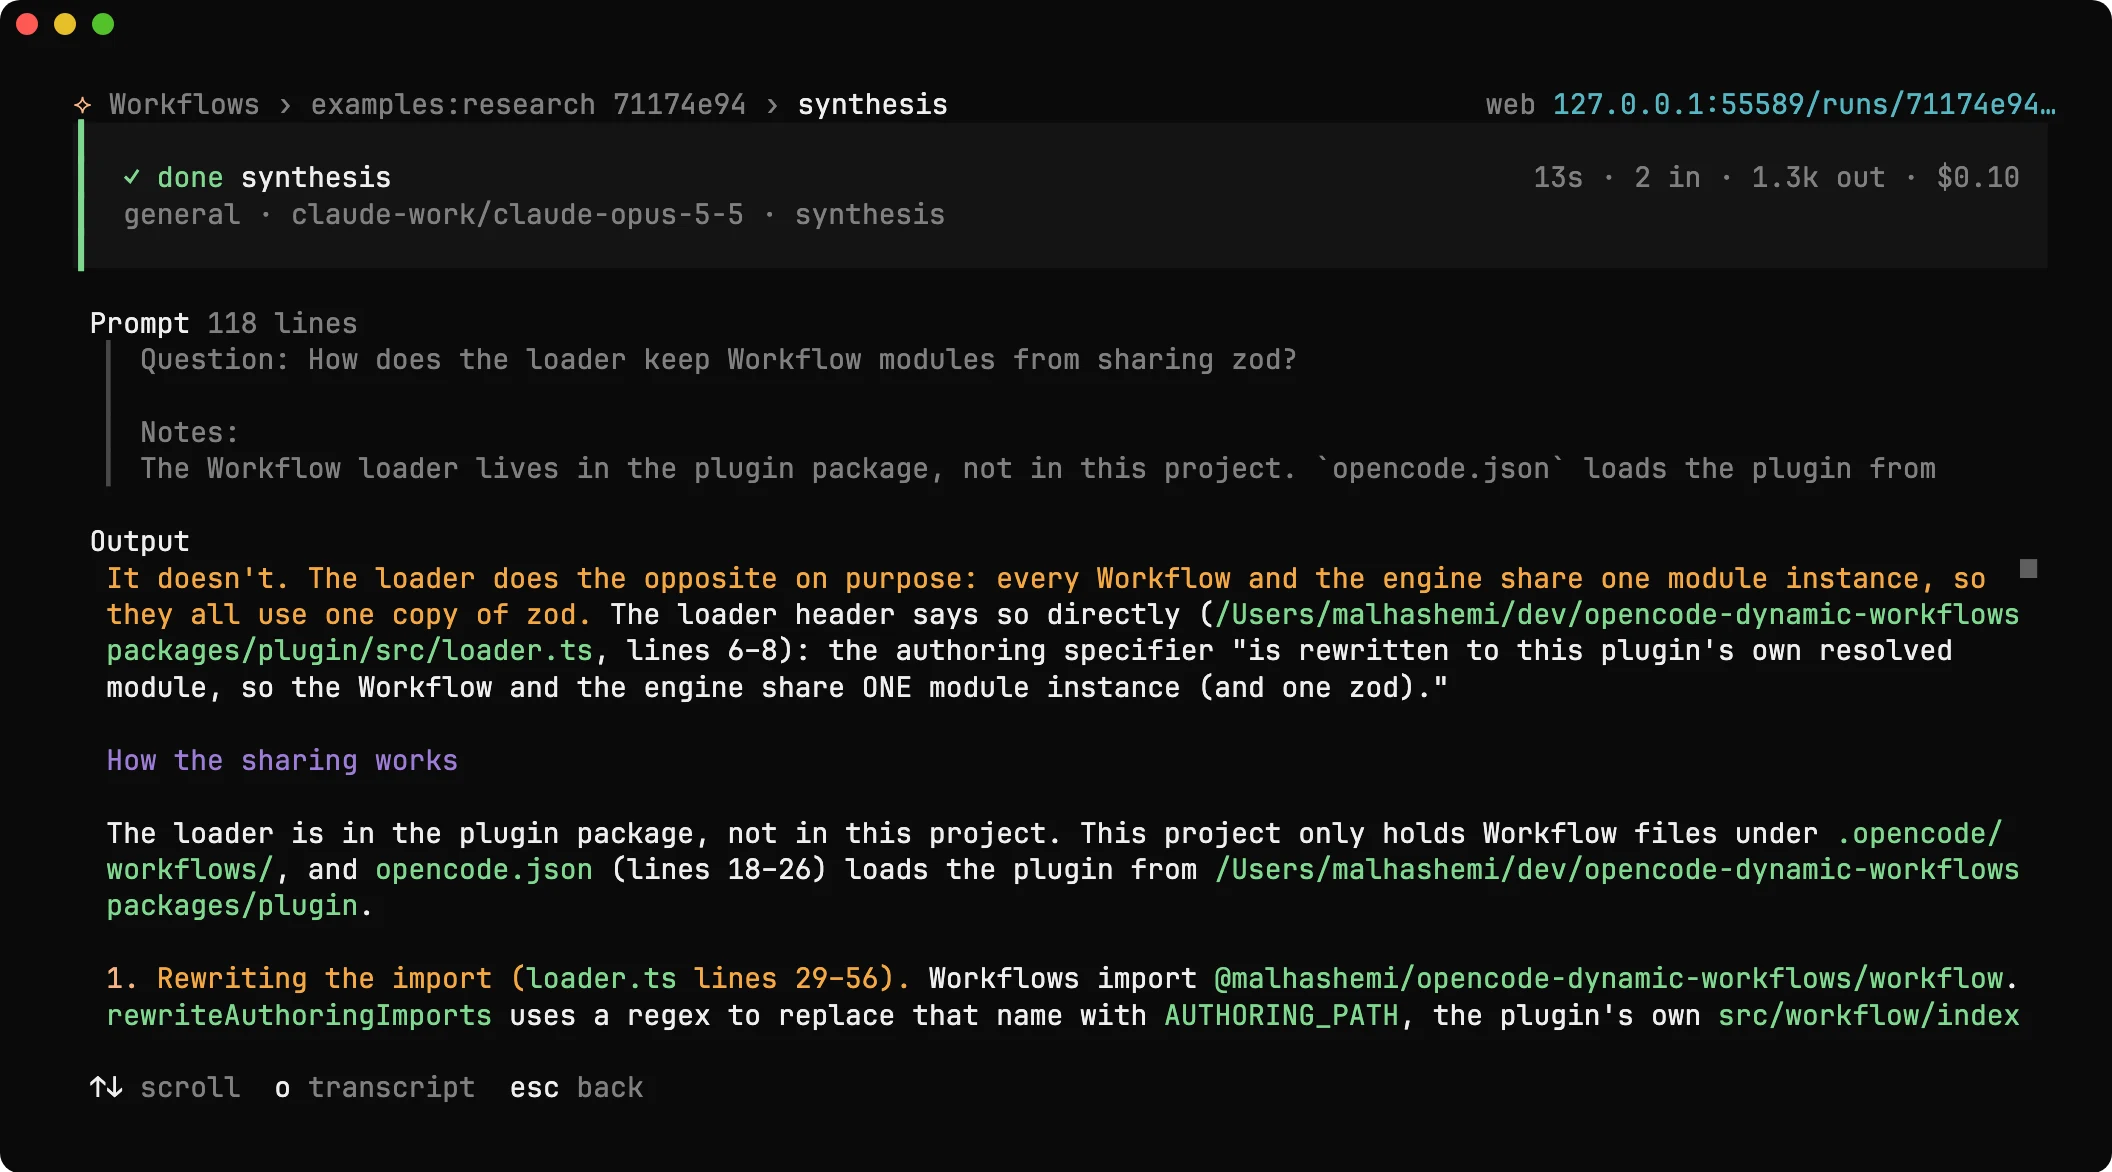
Task: Select the synthesis breadcrumb item
Action: coord(872,105)
